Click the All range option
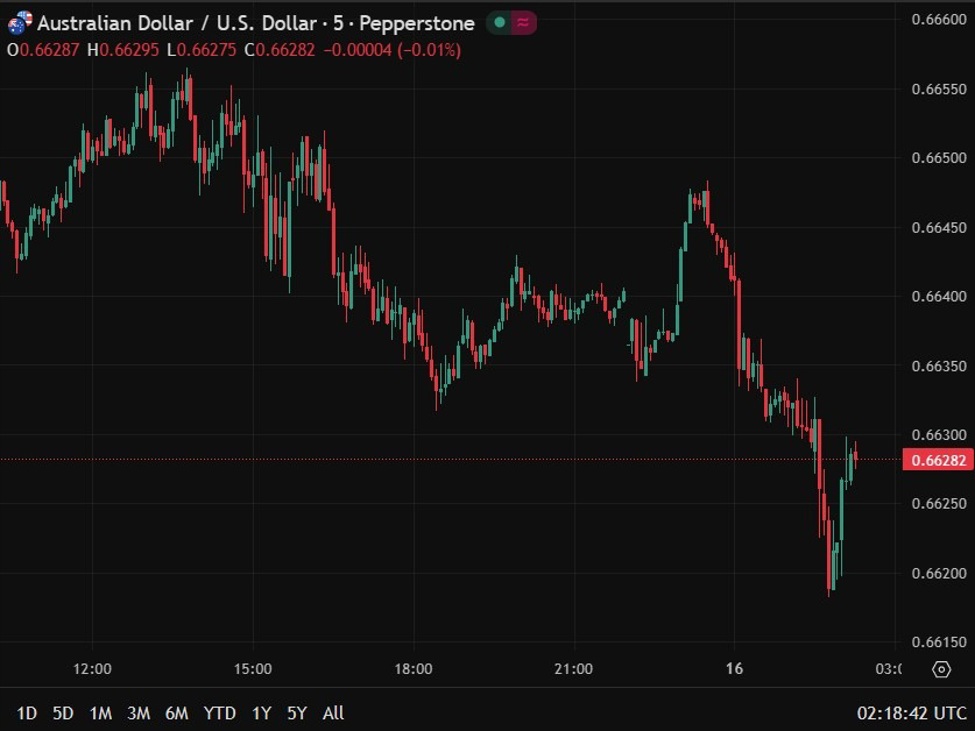This screenshot has height=731, width=975. point(333,713)
